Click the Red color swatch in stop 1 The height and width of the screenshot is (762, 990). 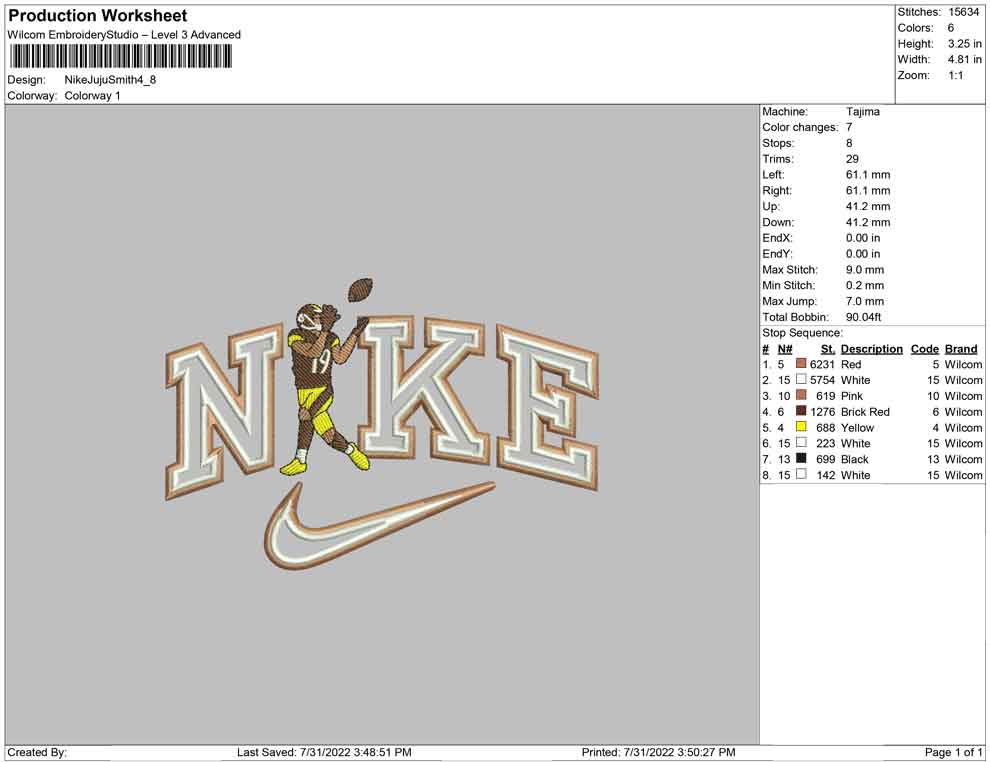click(801, 364)
